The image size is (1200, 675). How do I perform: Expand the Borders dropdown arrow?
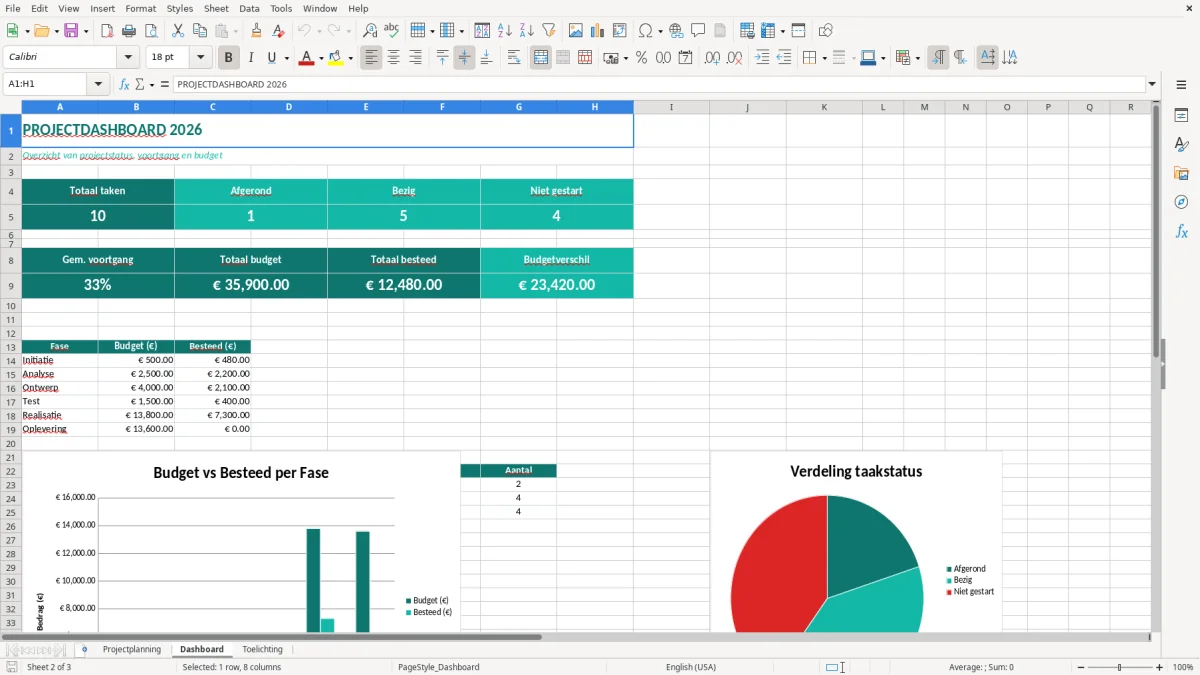(x=824, y=58)
